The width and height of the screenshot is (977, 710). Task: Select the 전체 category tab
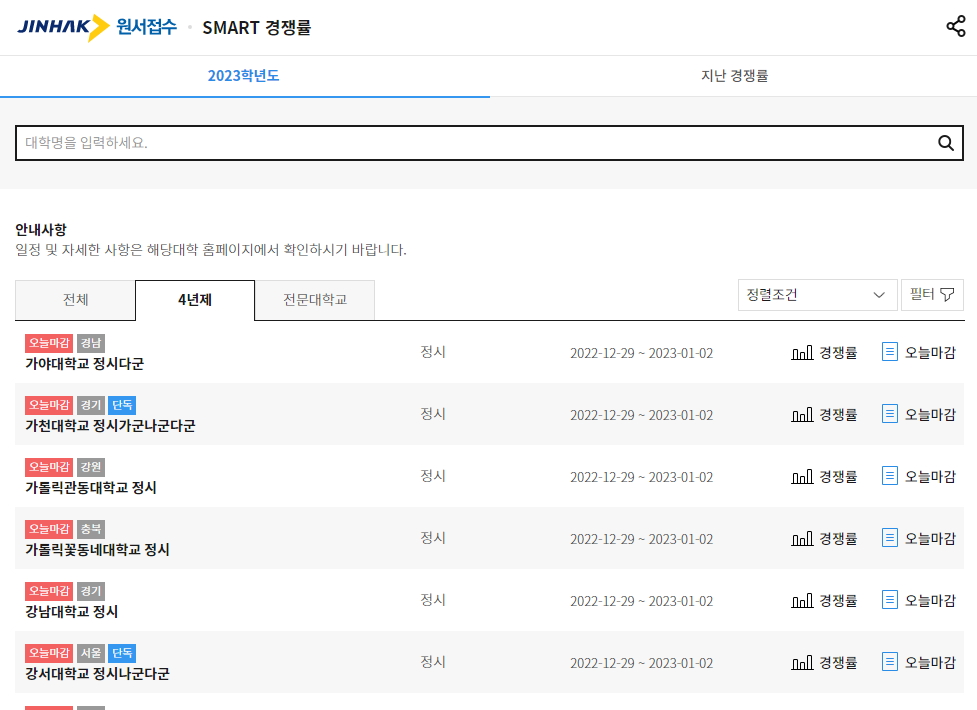click(x=75, y=300)
